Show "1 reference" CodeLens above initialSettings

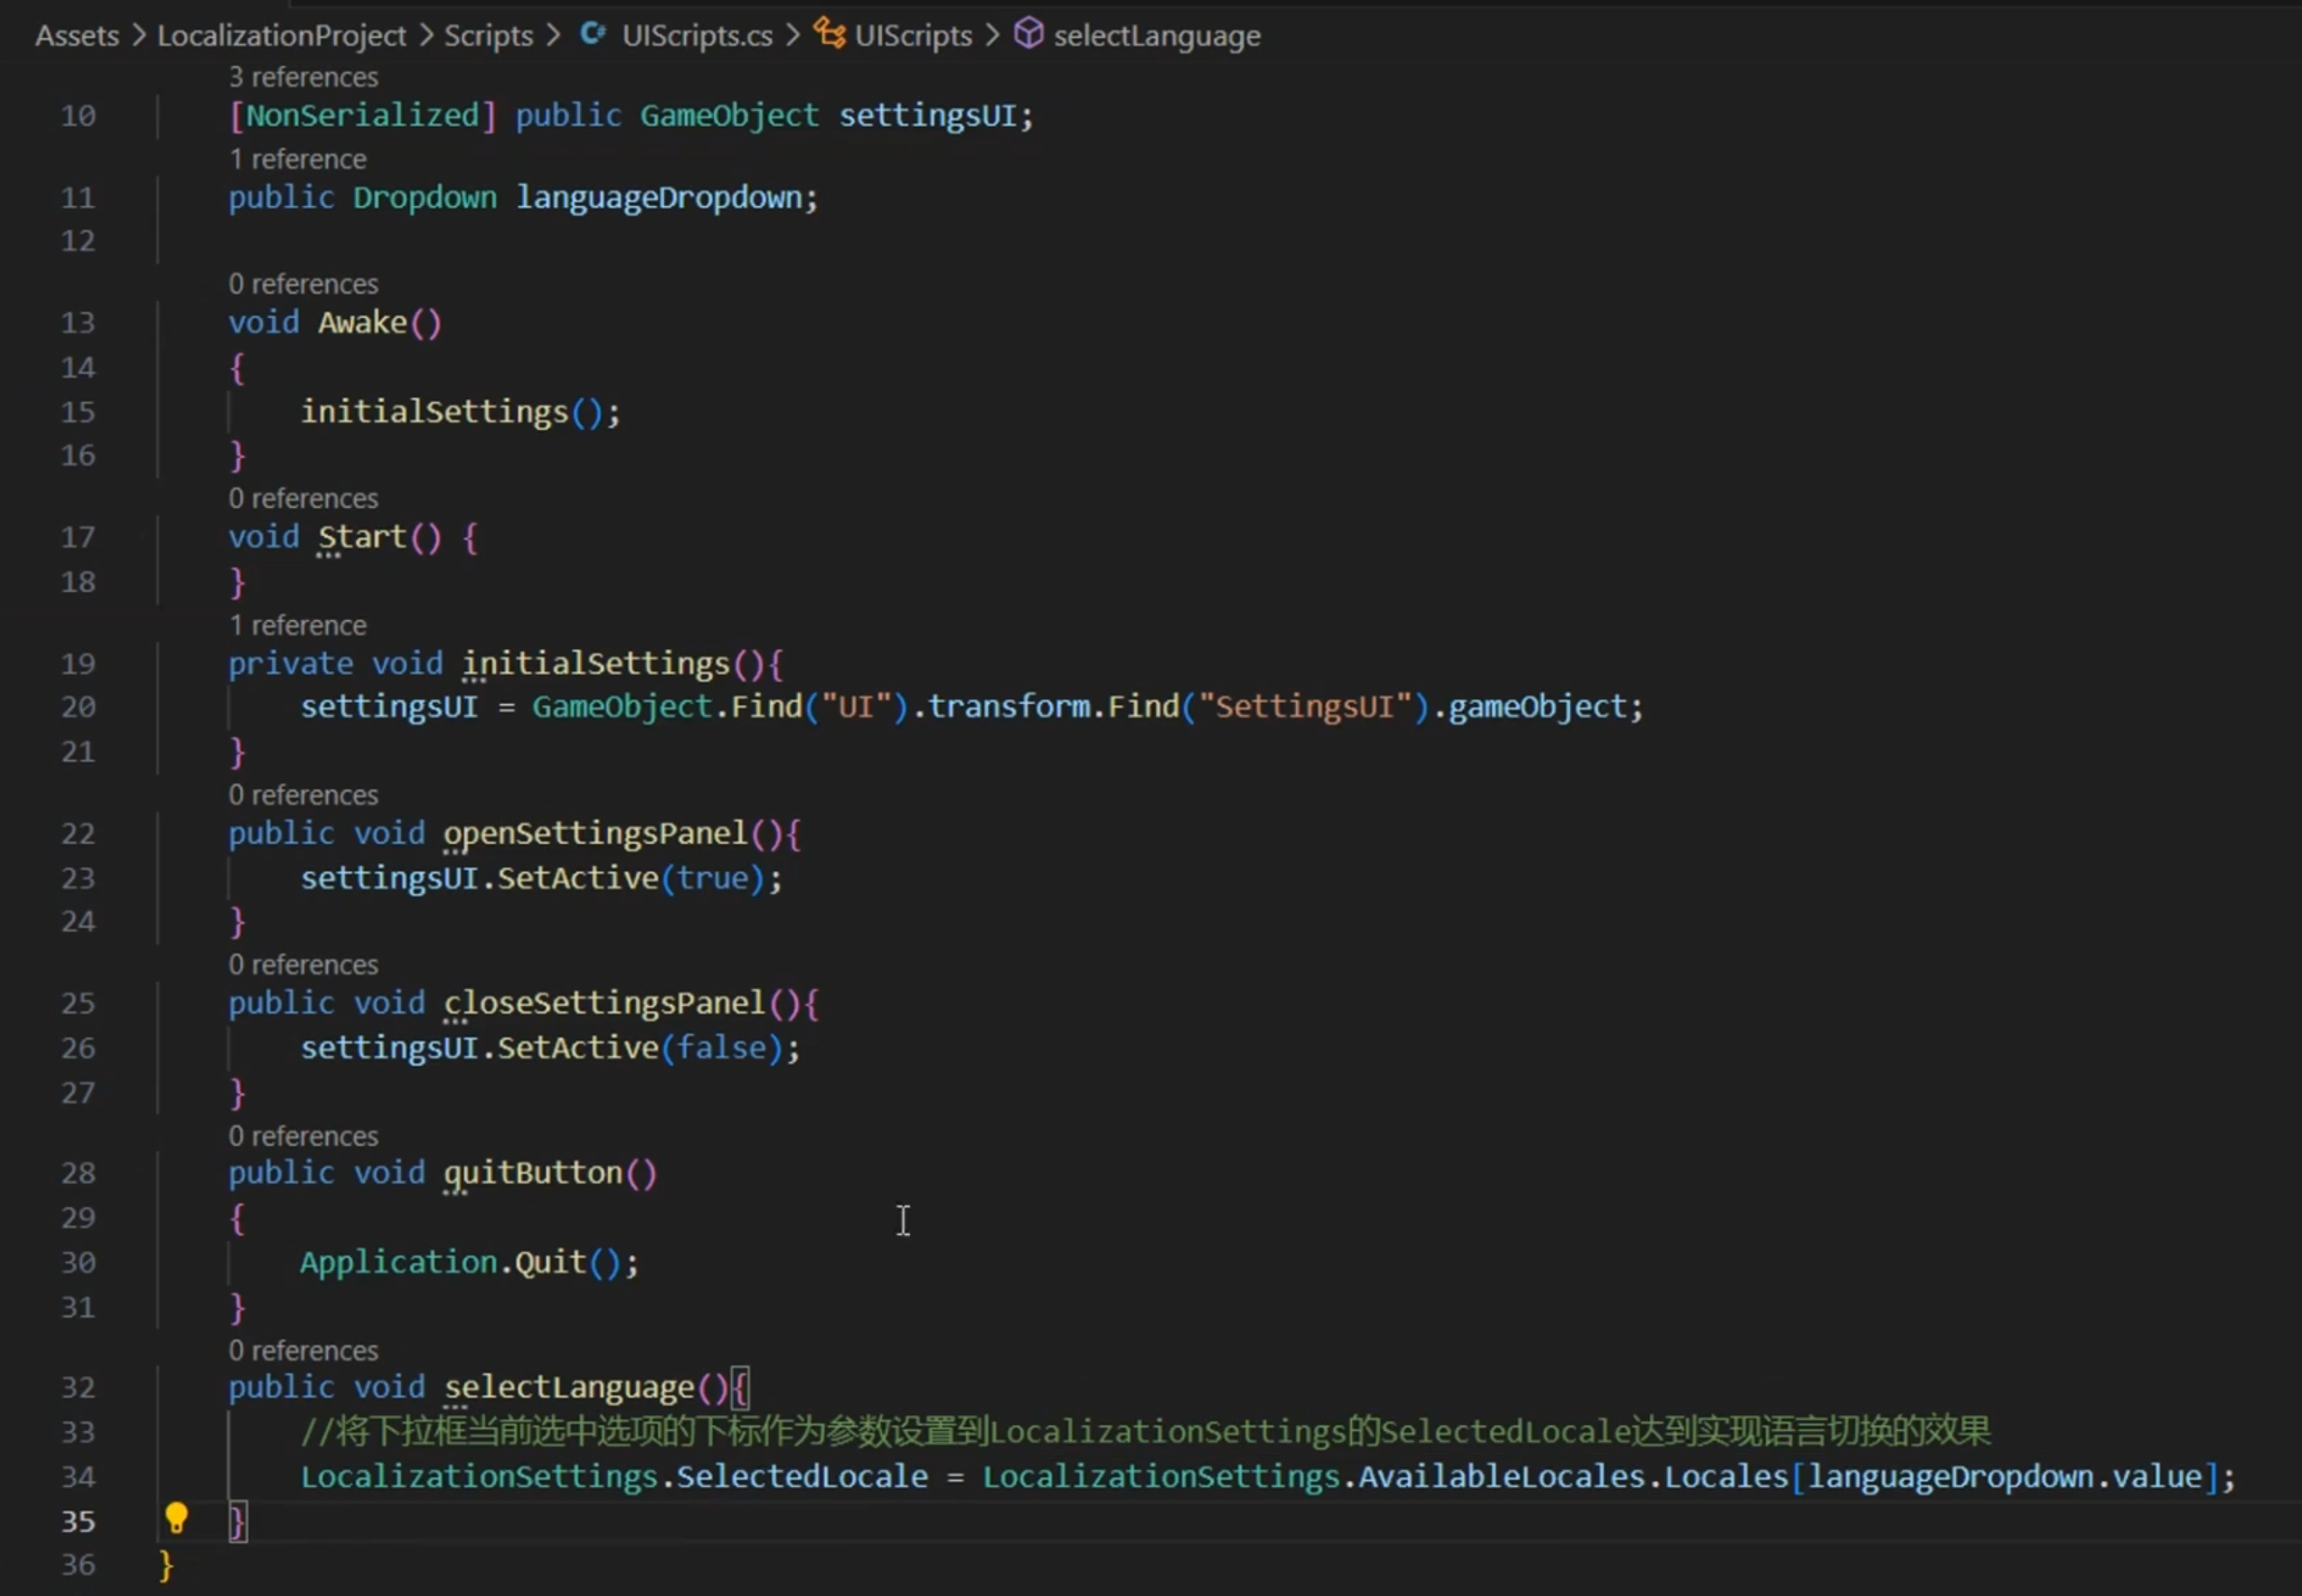(297, 625)
